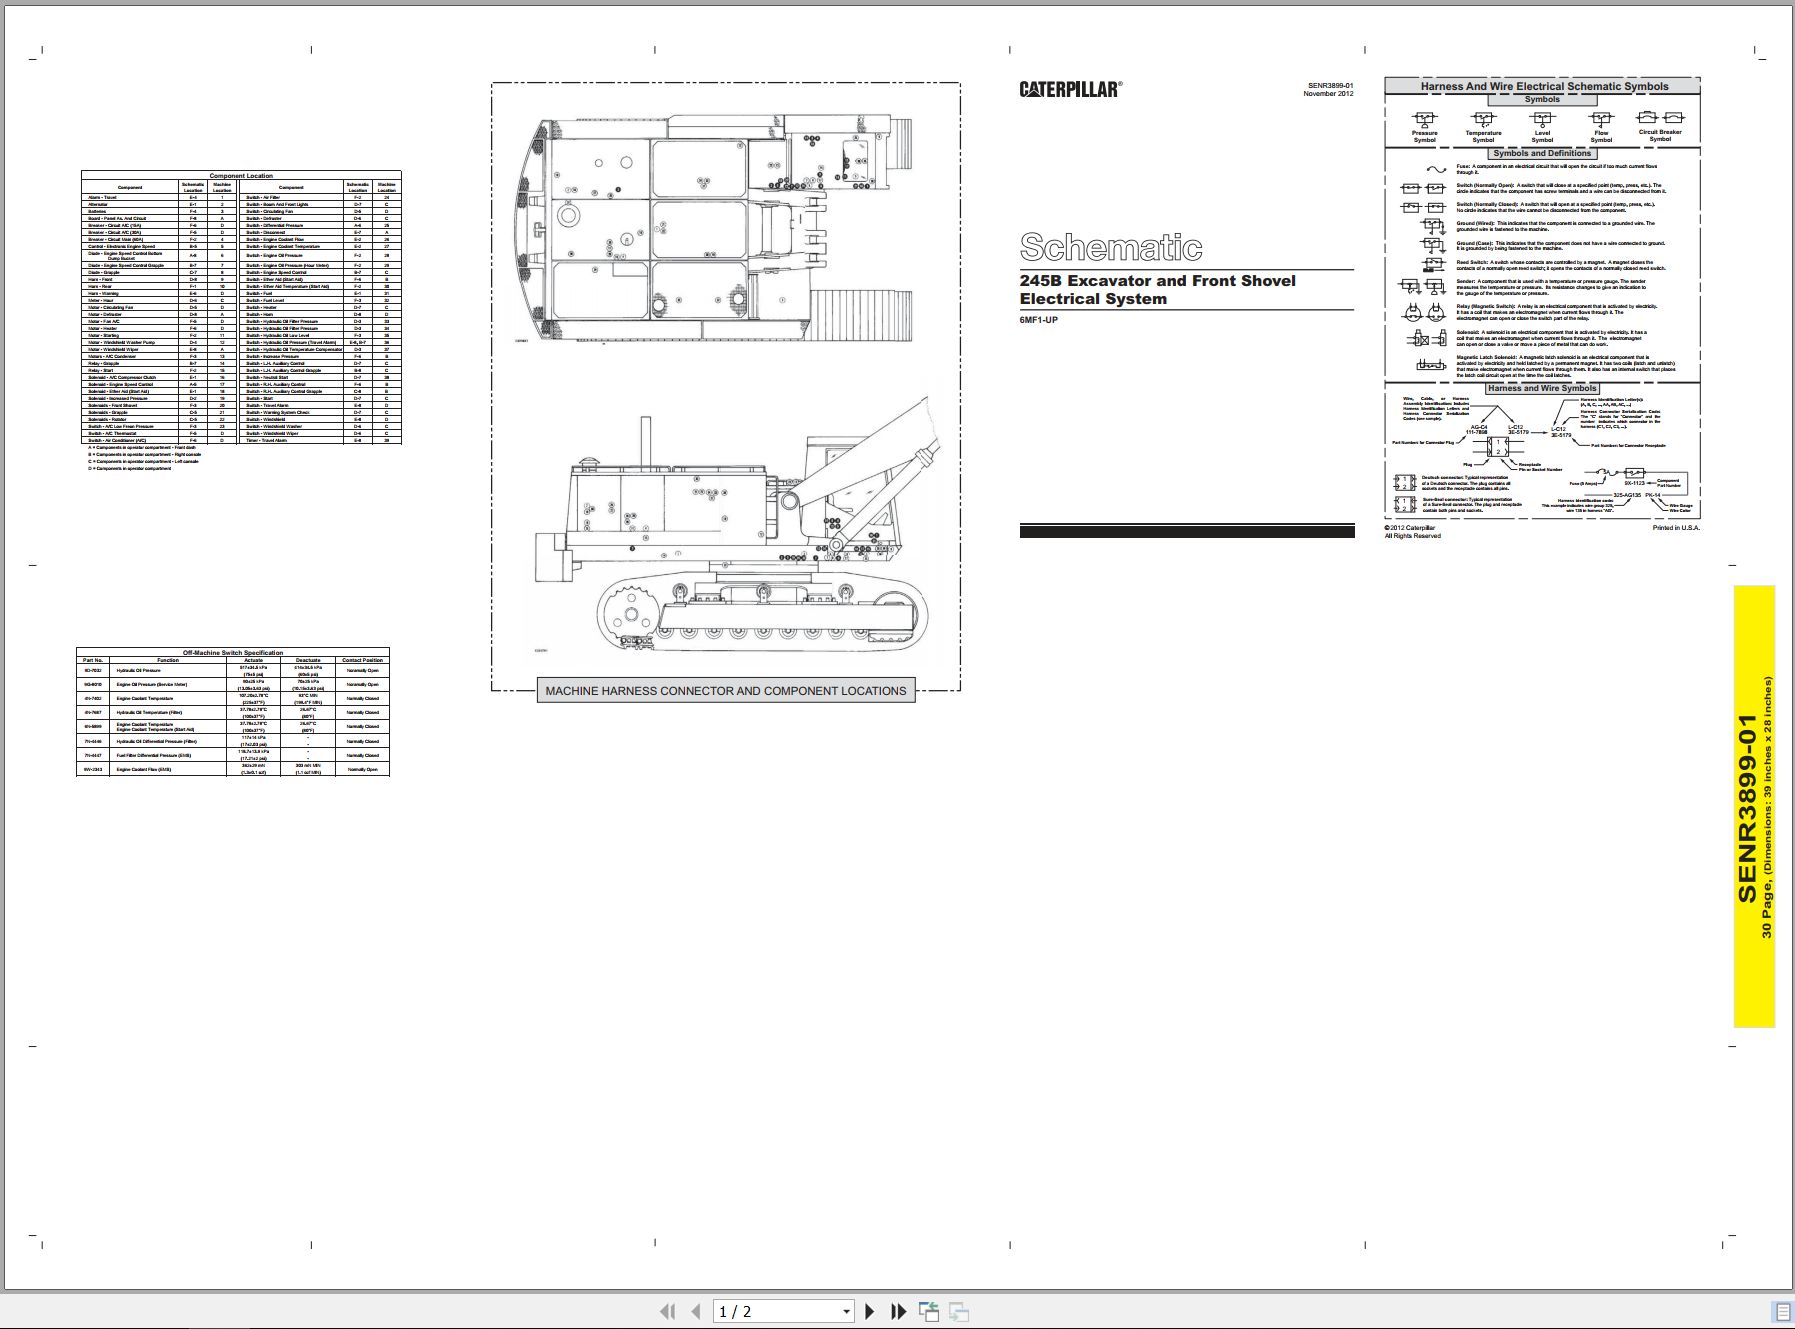The width and height of the screenshot is (1795, 1329).
Task: Click the 'November 2012' date text
Action: pyautogui.click(x=1328, y=93)
